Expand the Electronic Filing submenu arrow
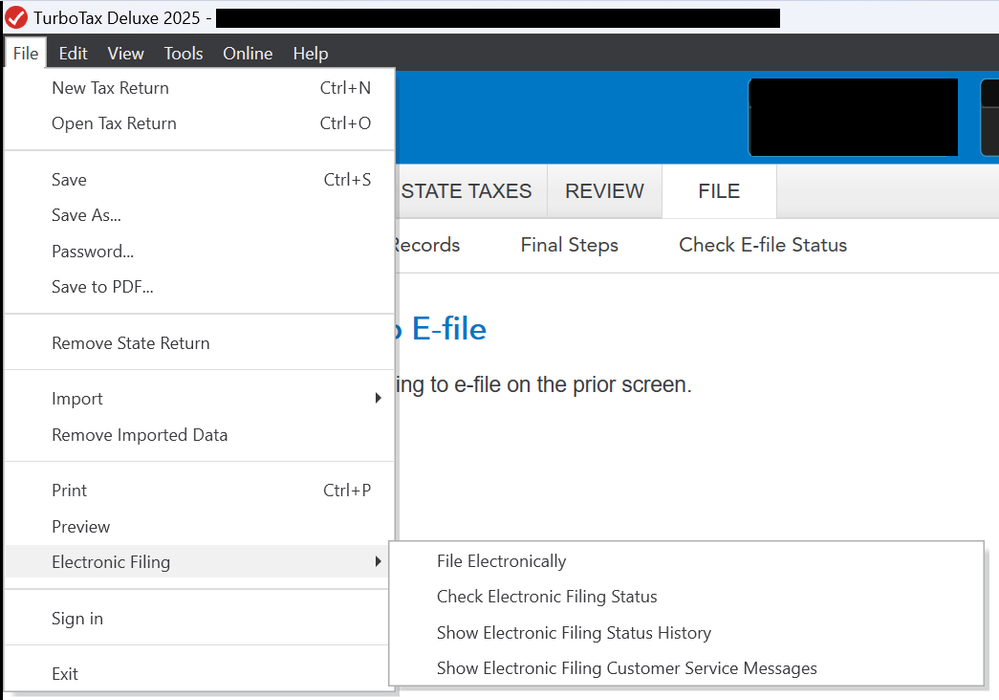The image size is (999, 700). [x=378, y=562]
